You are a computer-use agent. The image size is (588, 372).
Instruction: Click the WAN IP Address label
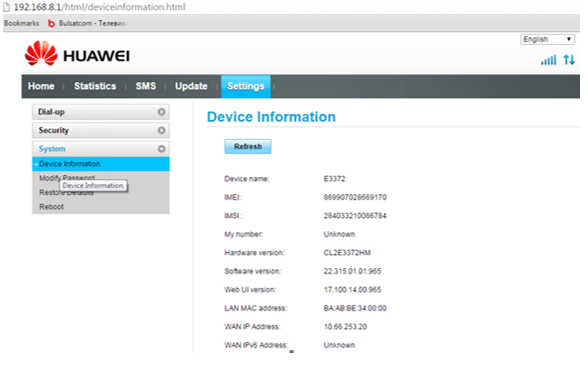pyautogui.click(x=252, y=327)
